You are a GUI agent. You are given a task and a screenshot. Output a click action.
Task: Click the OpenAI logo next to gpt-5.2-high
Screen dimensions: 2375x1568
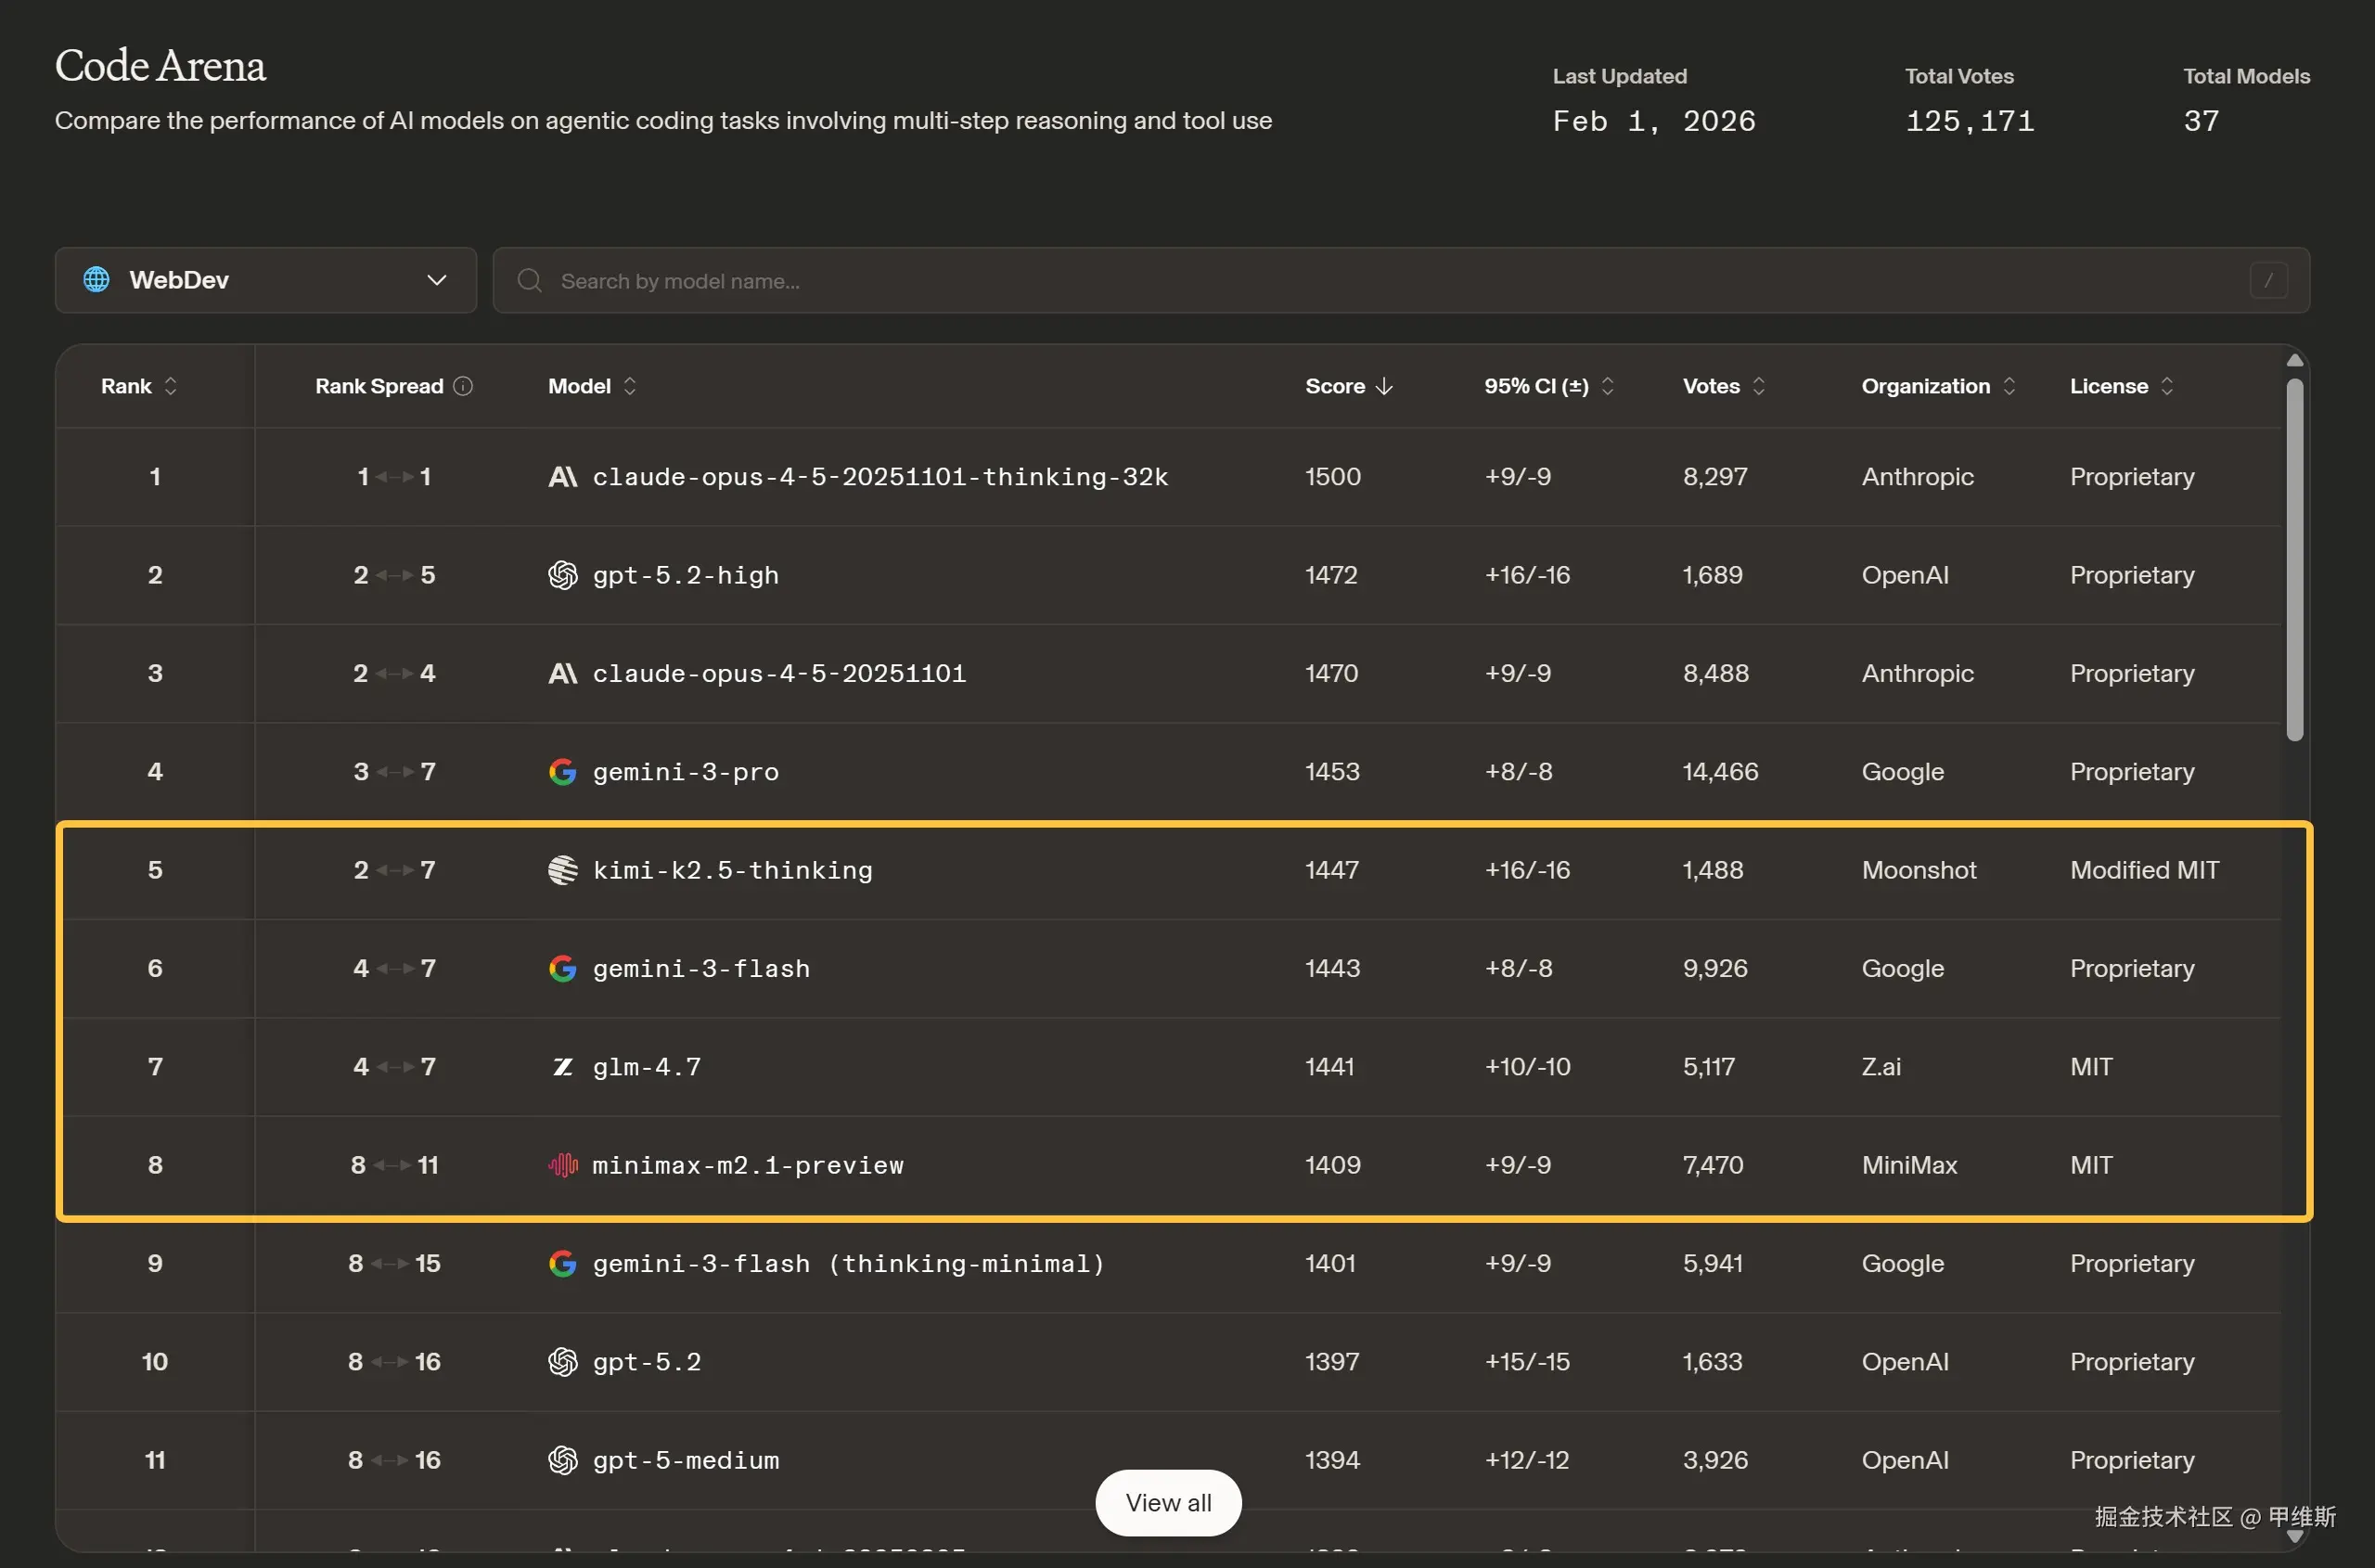coord(562,575)
